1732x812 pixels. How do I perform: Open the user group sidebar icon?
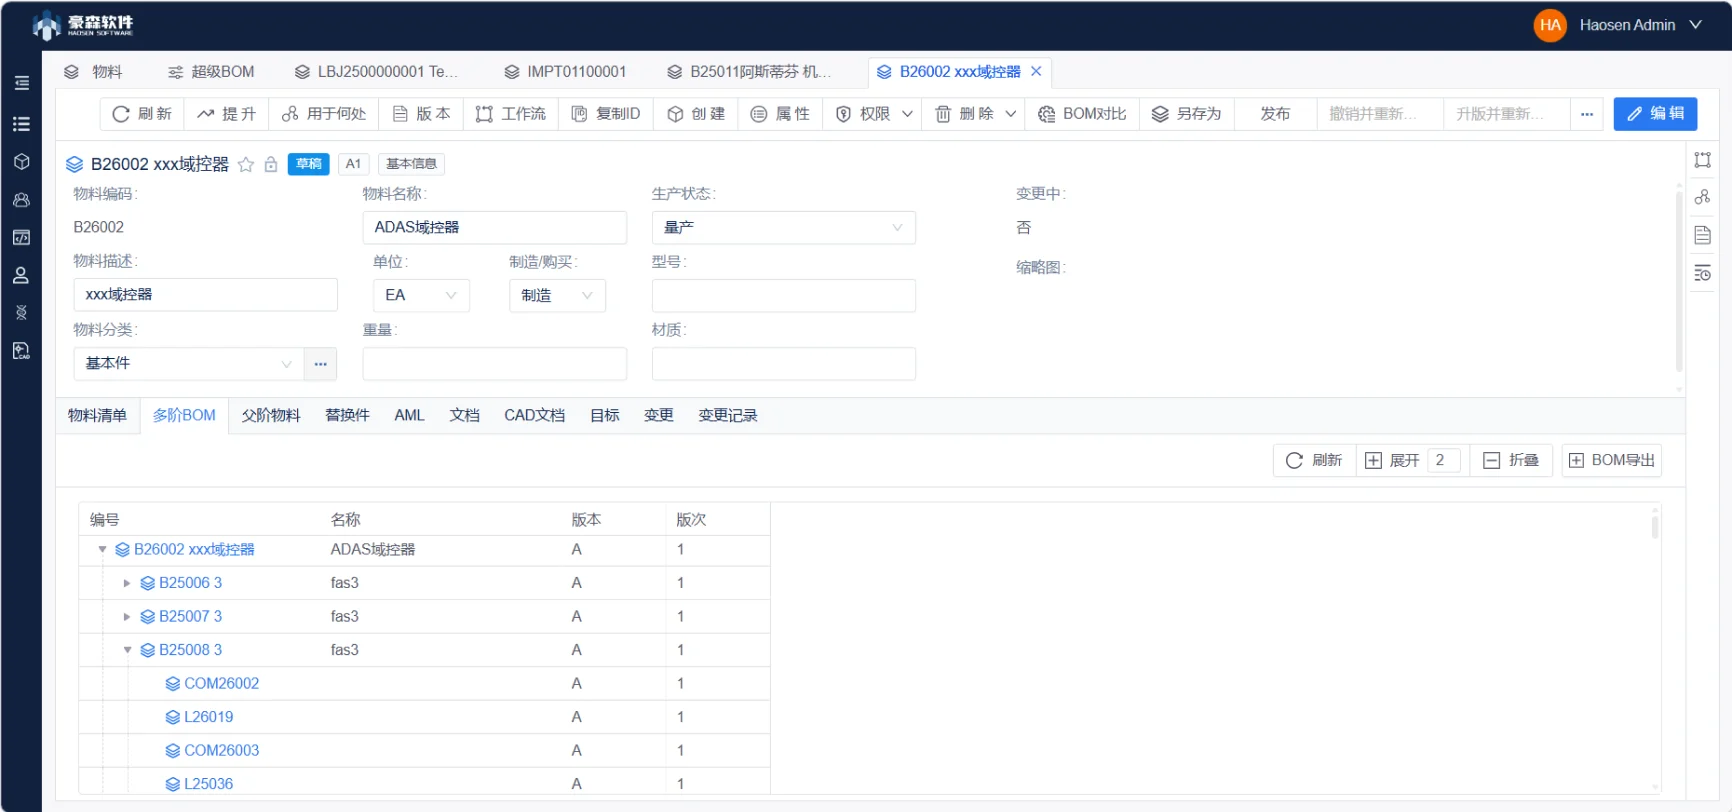pyautogui.click(x=21, y=200)
